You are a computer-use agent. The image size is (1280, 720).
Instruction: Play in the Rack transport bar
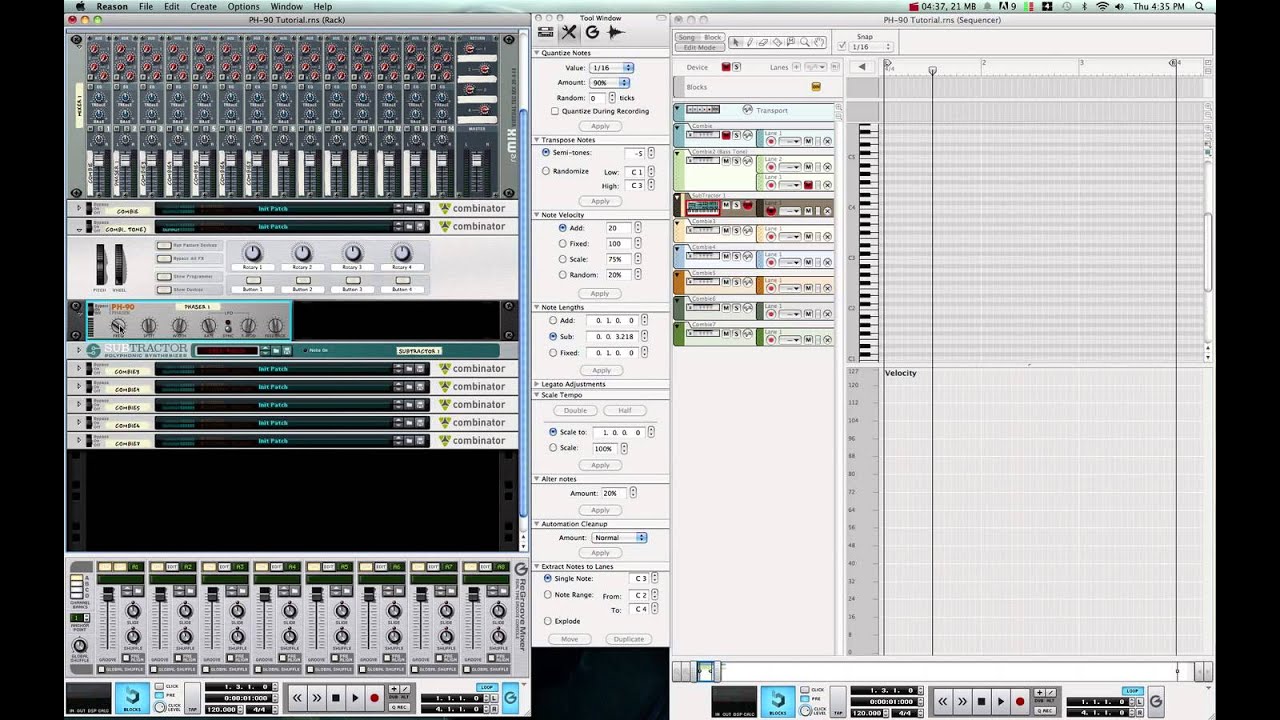click(355, 698)
